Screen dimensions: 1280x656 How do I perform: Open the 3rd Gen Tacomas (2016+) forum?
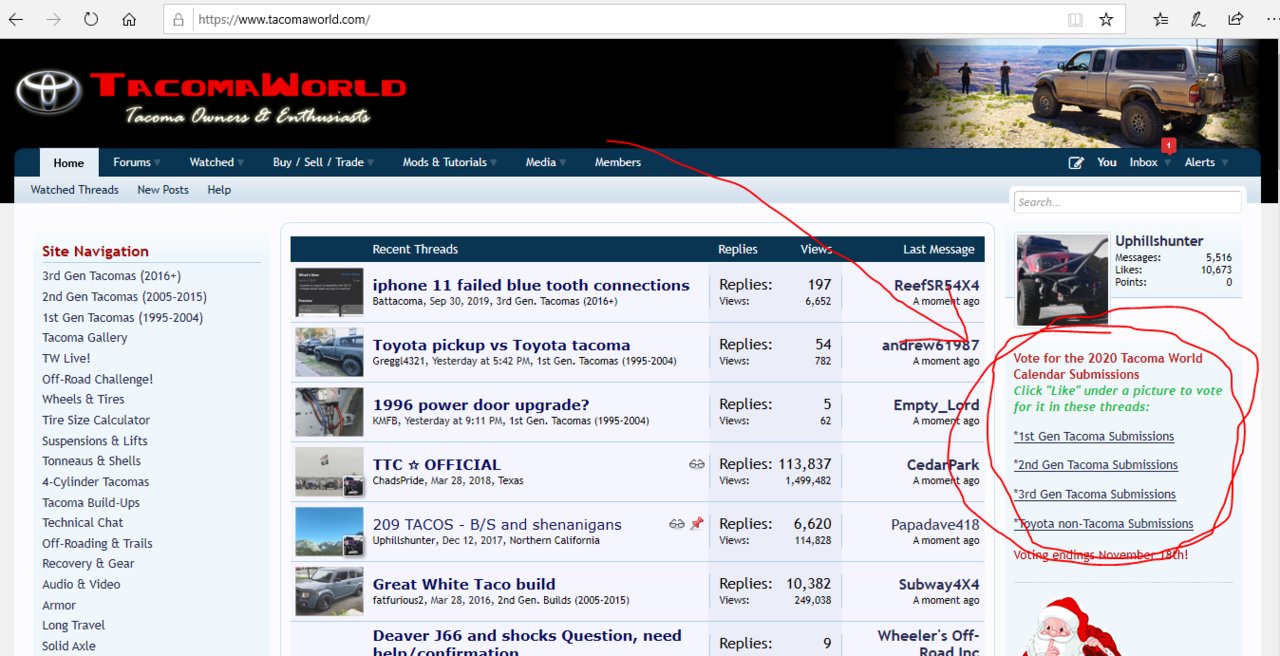pos(112,276)
